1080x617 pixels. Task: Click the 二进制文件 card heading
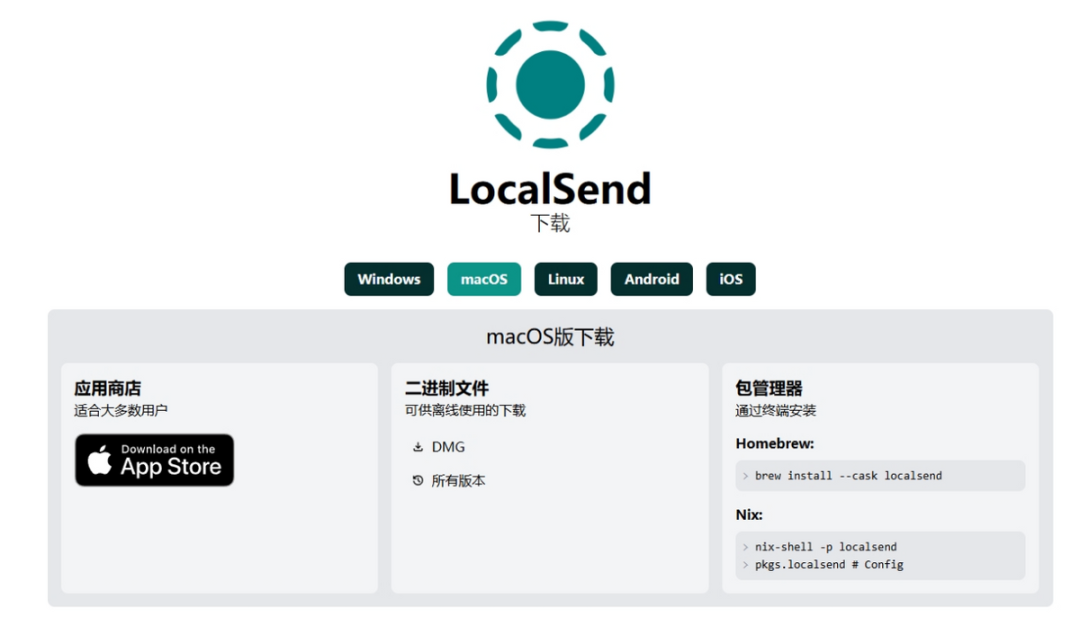point(446,388)
